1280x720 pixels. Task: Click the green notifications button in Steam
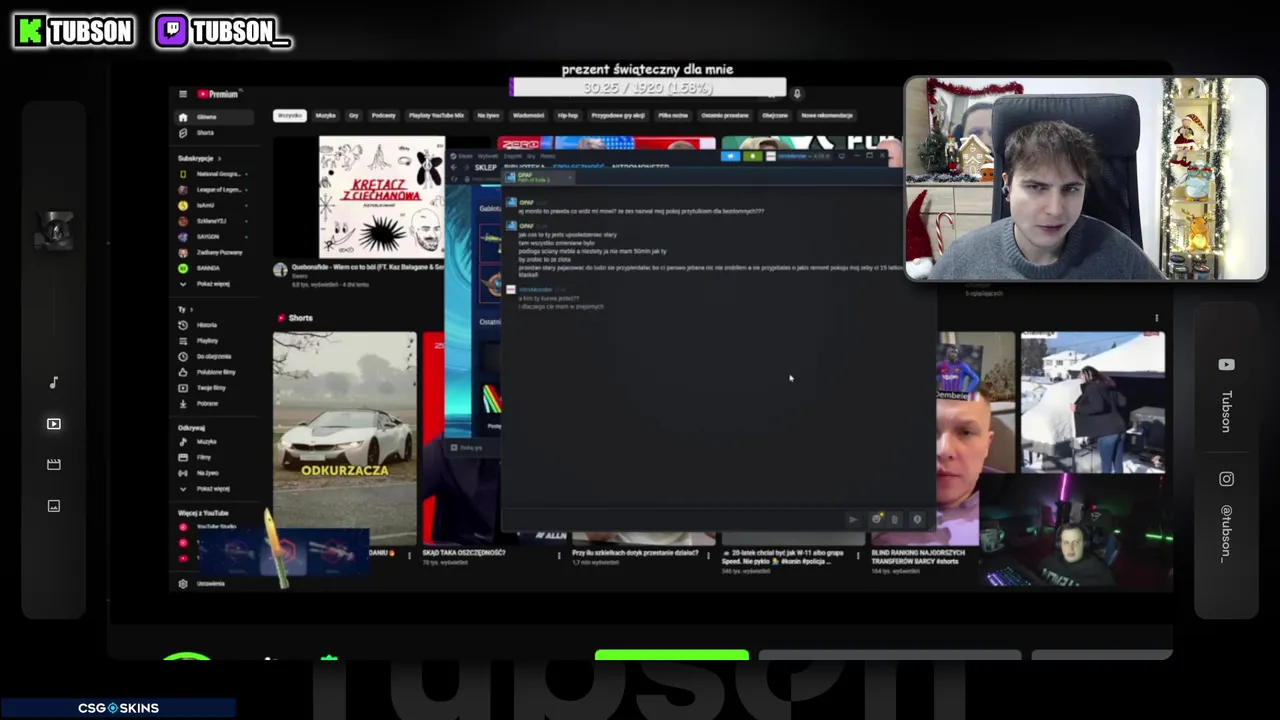753,156
